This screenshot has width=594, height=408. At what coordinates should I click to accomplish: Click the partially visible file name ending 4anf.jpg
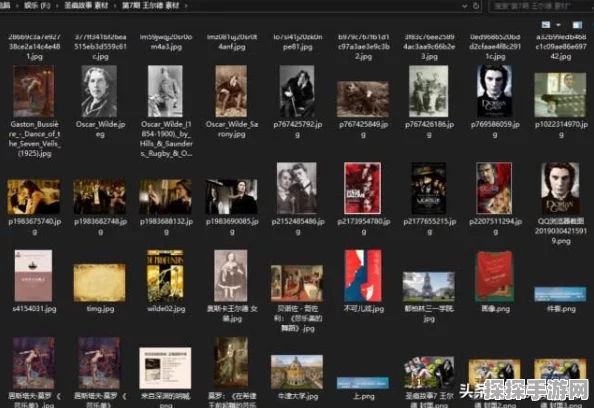click(x=232, y=42)
